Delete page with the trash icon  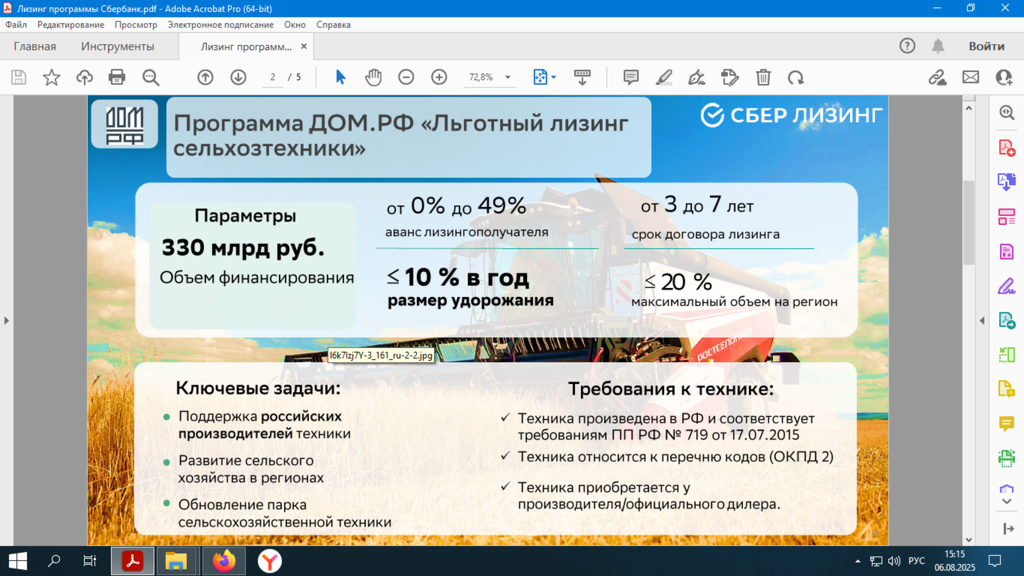click(x=763, y=77)
